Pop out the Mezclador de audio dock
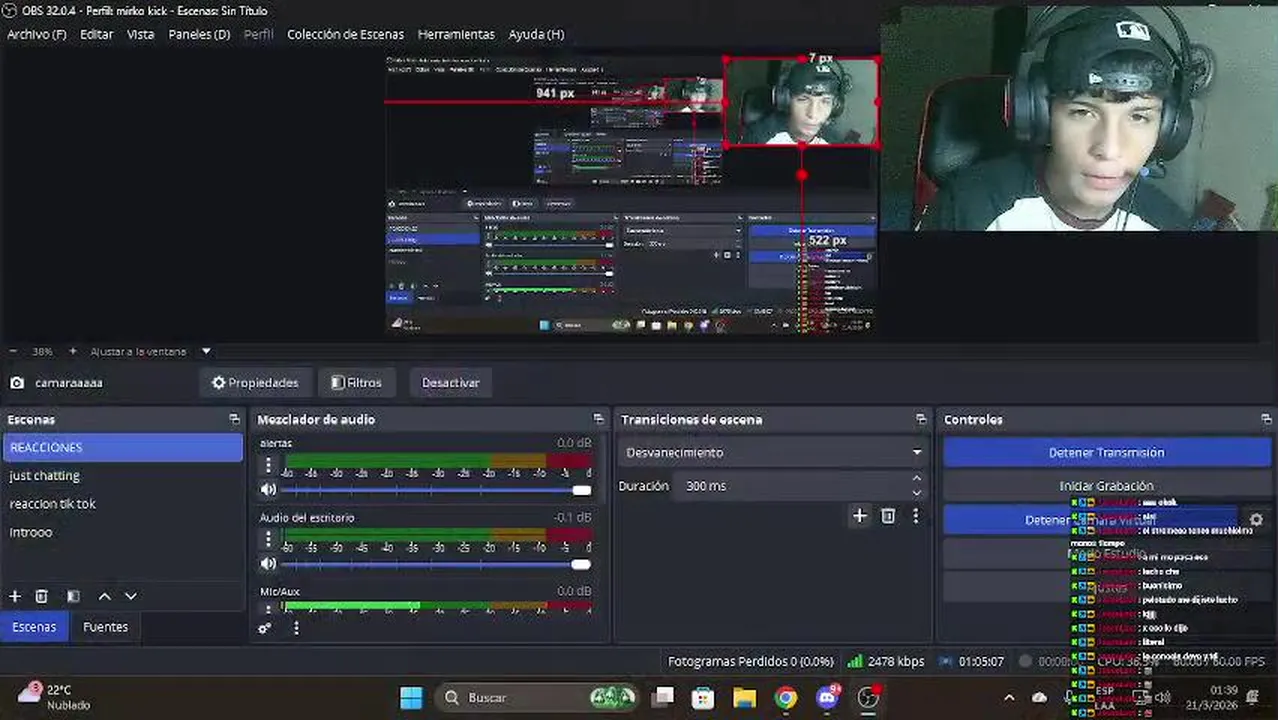The image size is (1278, 720). point(598,419)
